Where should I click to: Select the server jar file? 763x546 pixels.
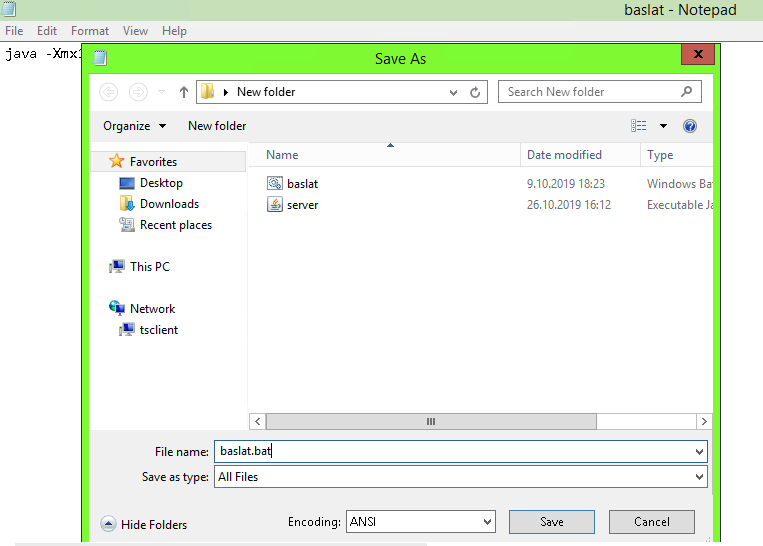[x=302, y=205]
